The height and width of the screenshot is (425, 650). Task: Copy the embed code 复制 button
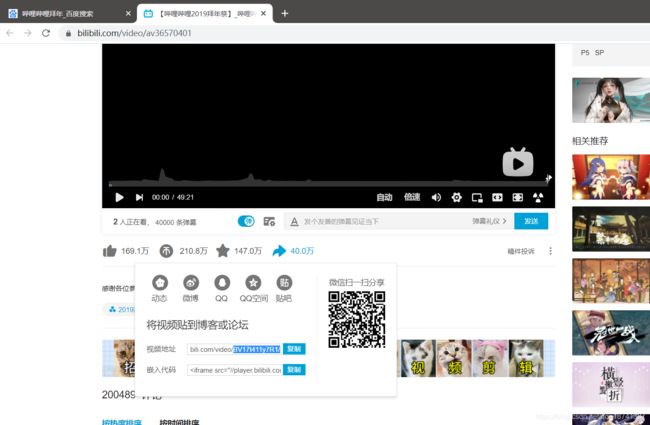click(x=294, y=370)
